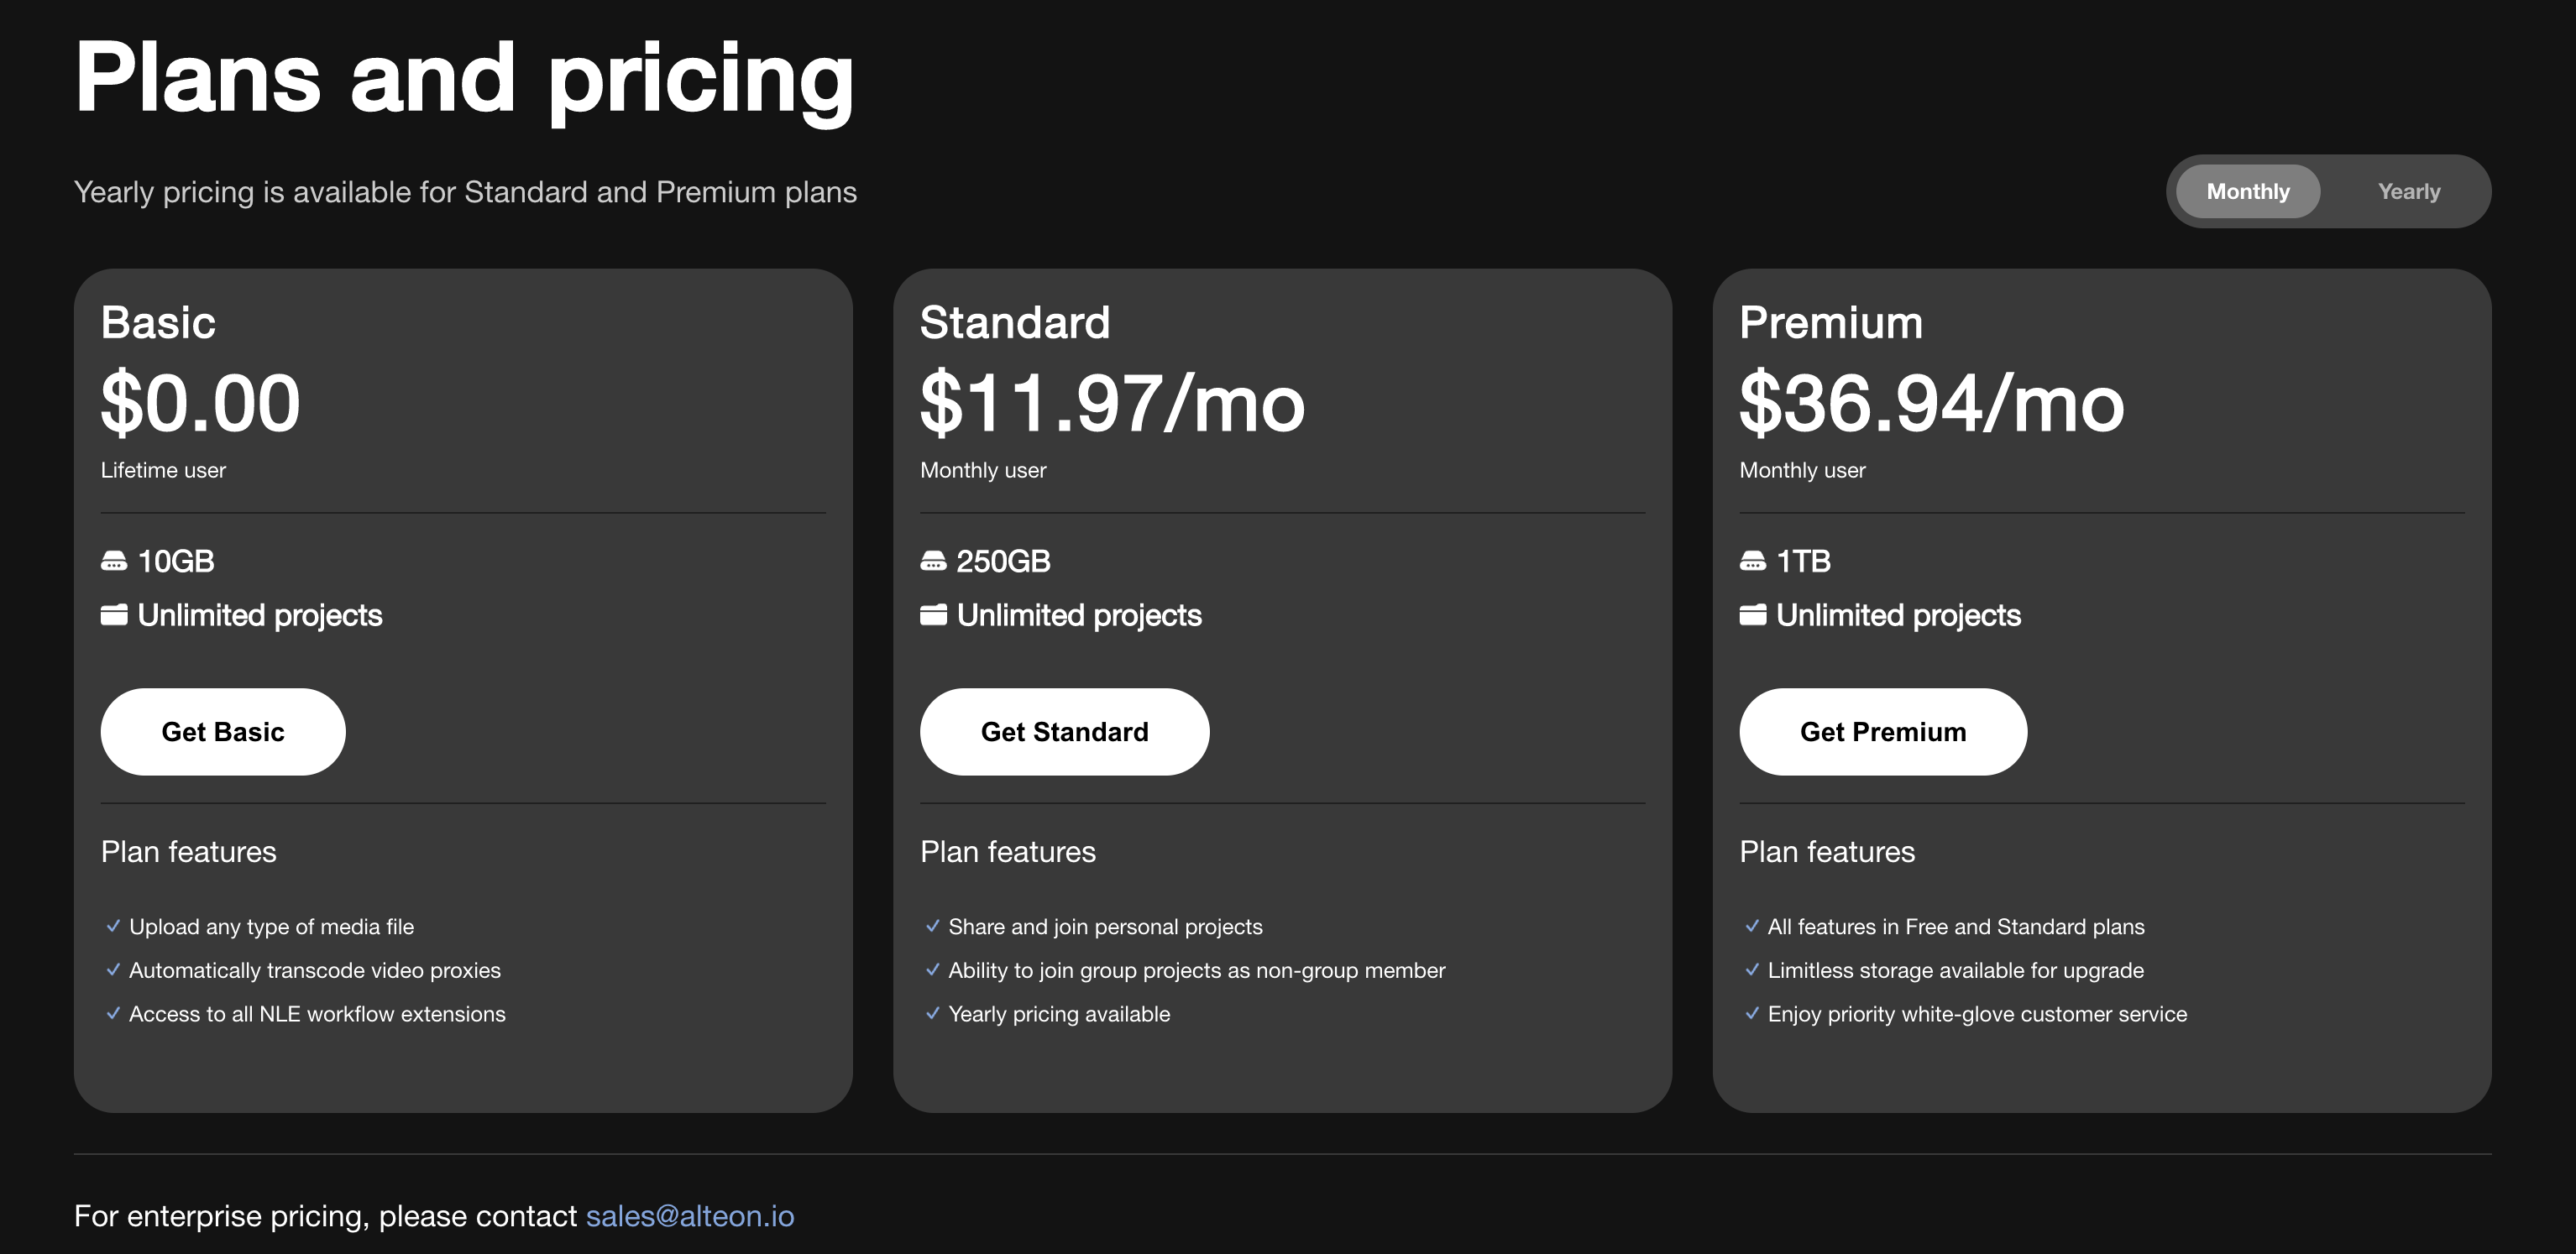Click the storage drive icon beside 1TB
The height and width of the screenshot is (1254, 2576).
(1752, 562)
